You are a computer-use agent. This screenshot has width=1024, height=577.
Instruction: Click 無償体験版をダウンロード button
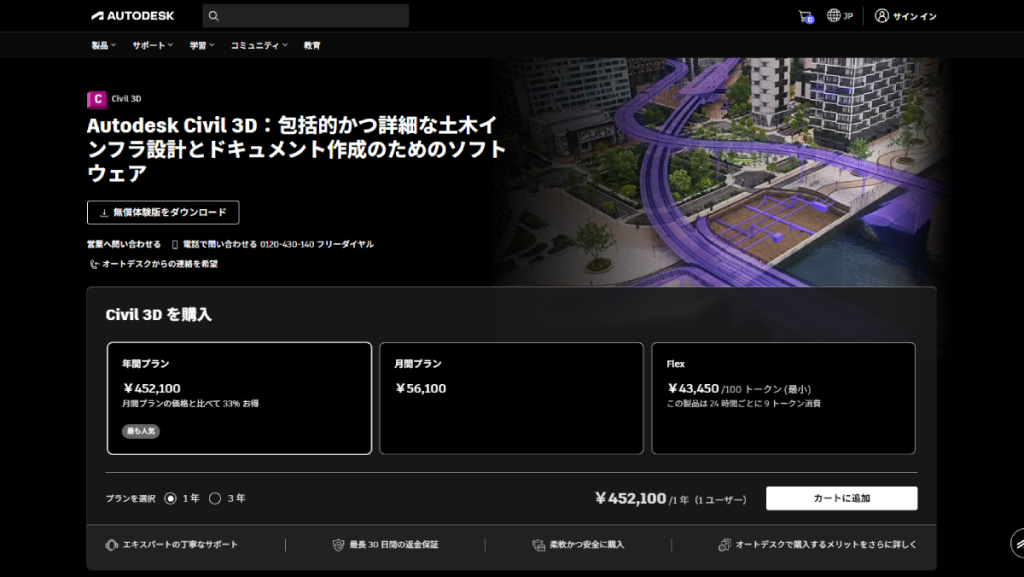[x=163, y=213]
